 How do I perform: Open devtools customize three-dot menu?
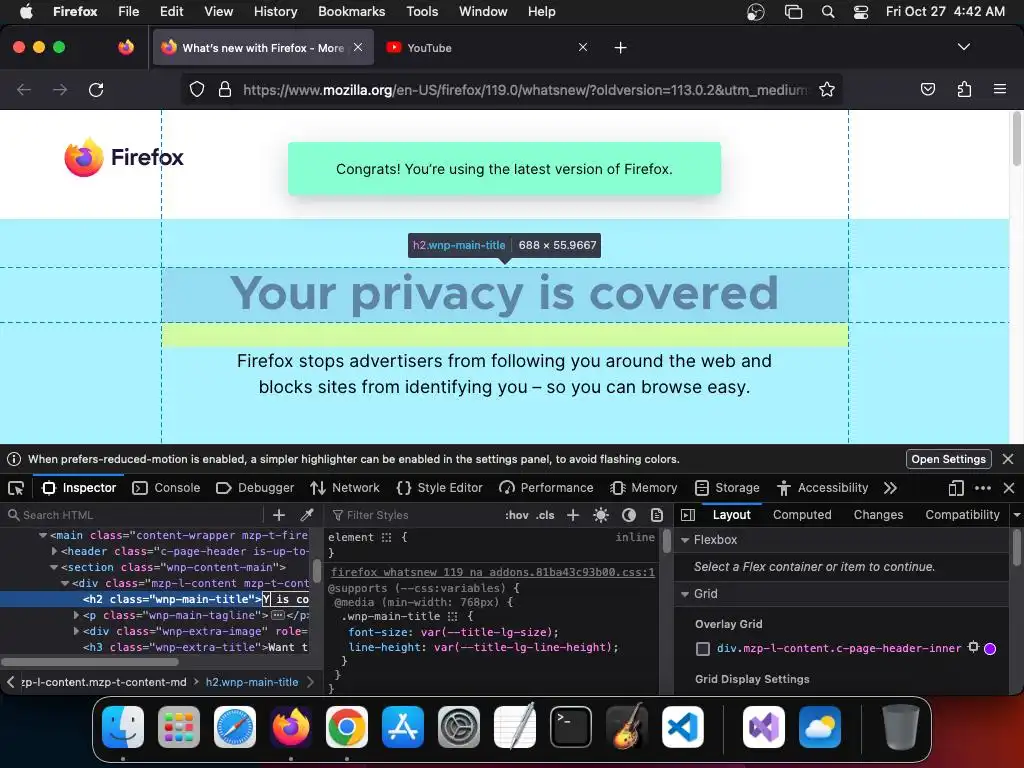[983, 488]
